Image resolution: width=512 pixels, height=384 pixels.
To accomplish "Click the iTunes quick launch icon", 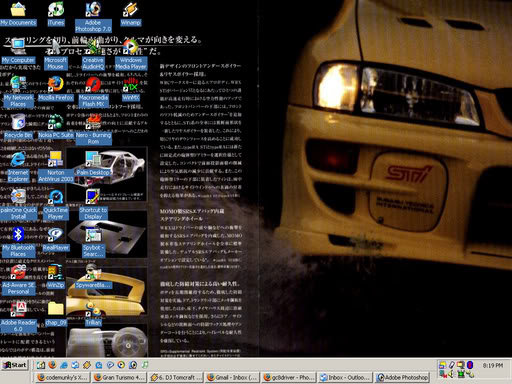I will coord(145,365).
